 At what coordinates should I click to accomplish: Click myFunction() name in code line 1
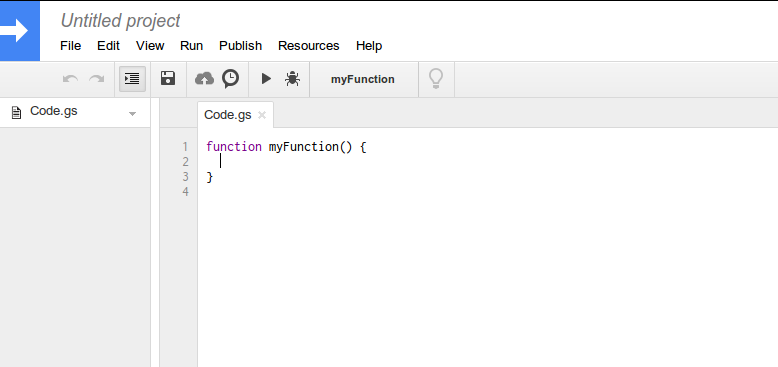(x=310, y=147)
